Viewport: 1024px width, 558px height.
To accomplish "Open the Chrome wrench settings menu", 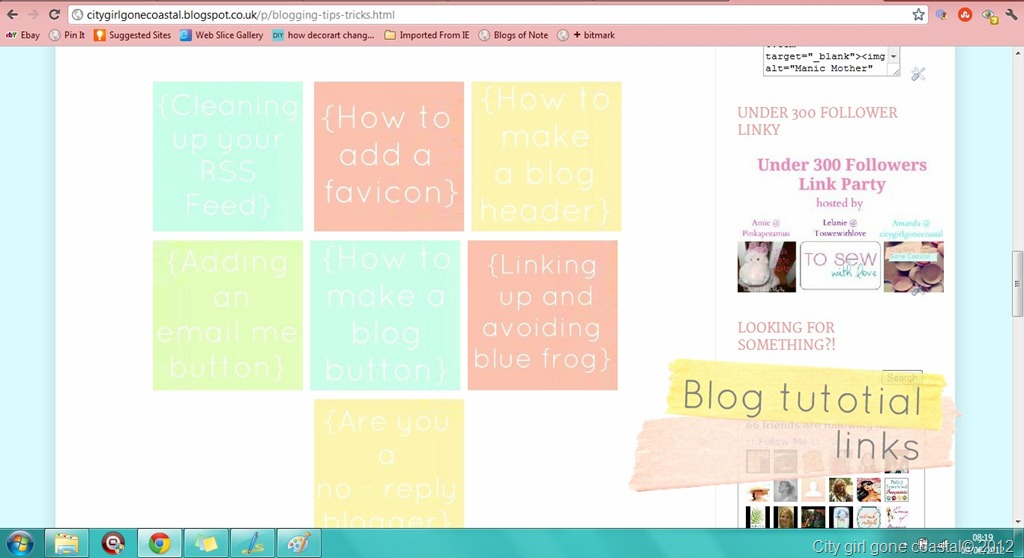I will click(x=1012, y=14).
